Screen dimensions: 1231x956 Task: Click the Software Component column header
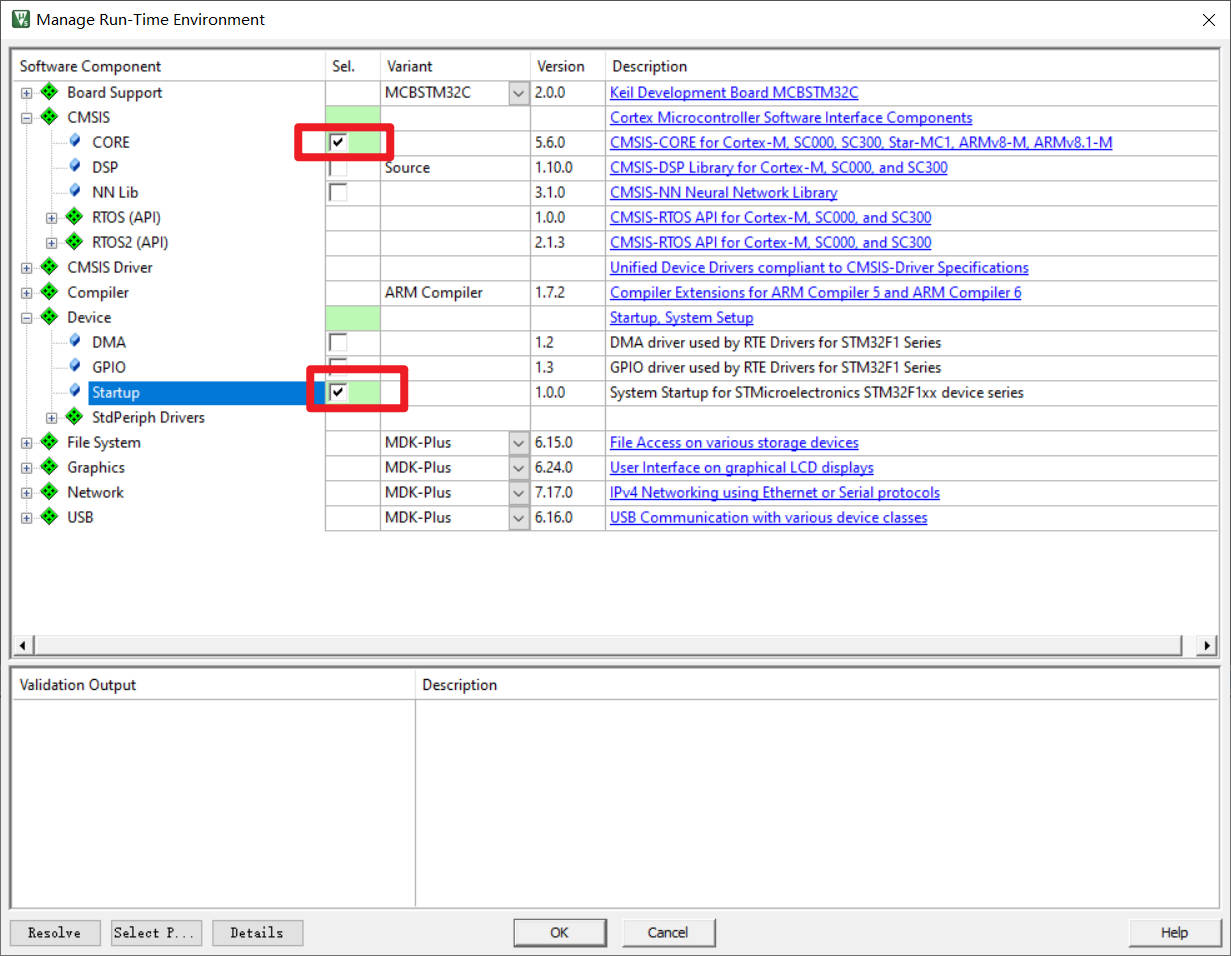pos(169,66)
